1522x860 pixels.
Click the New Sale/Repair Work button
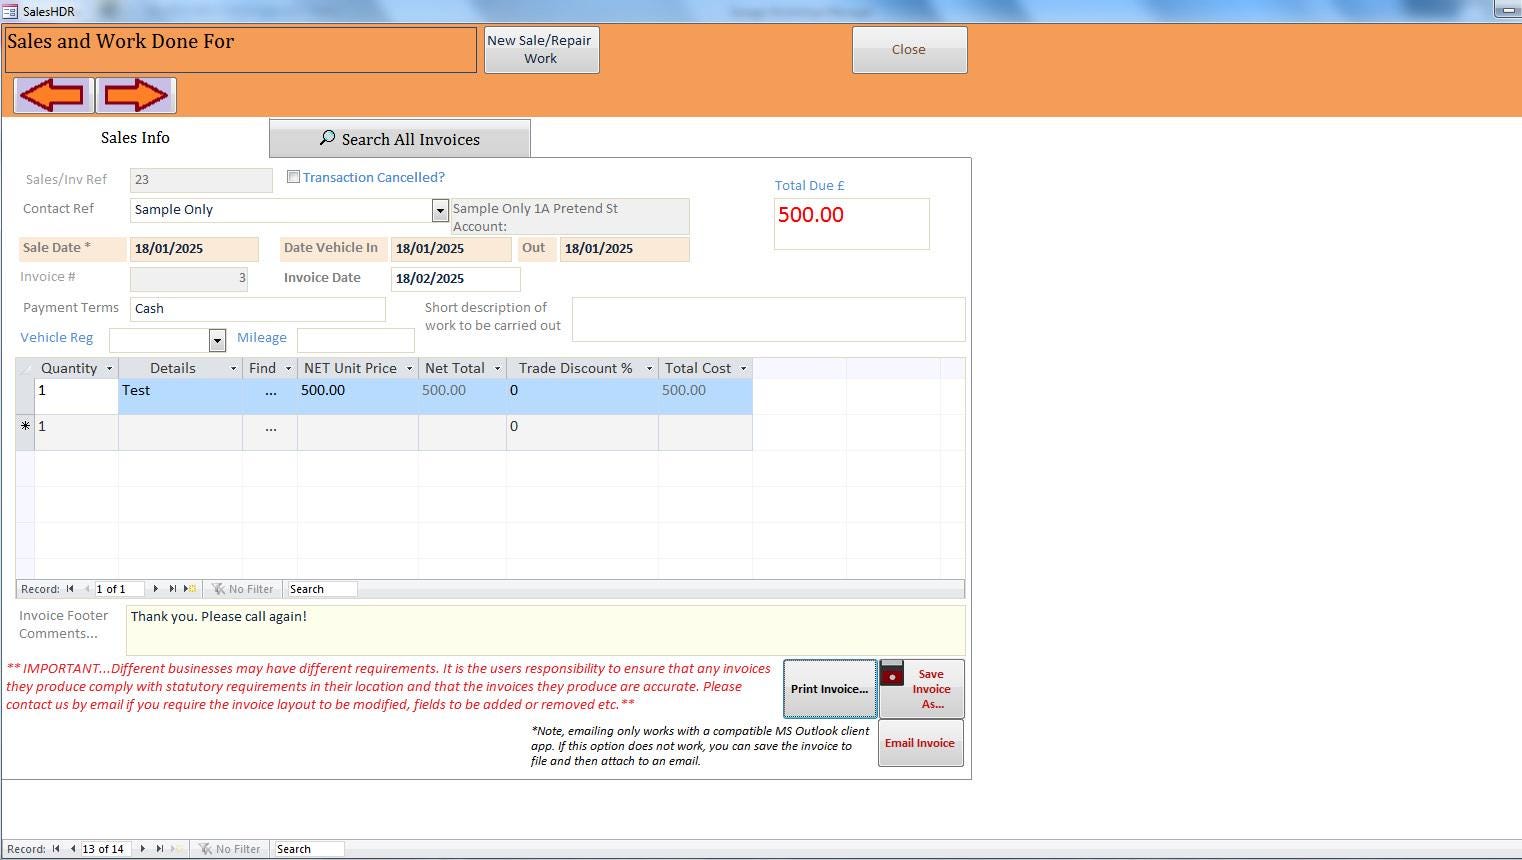(541, 48)
